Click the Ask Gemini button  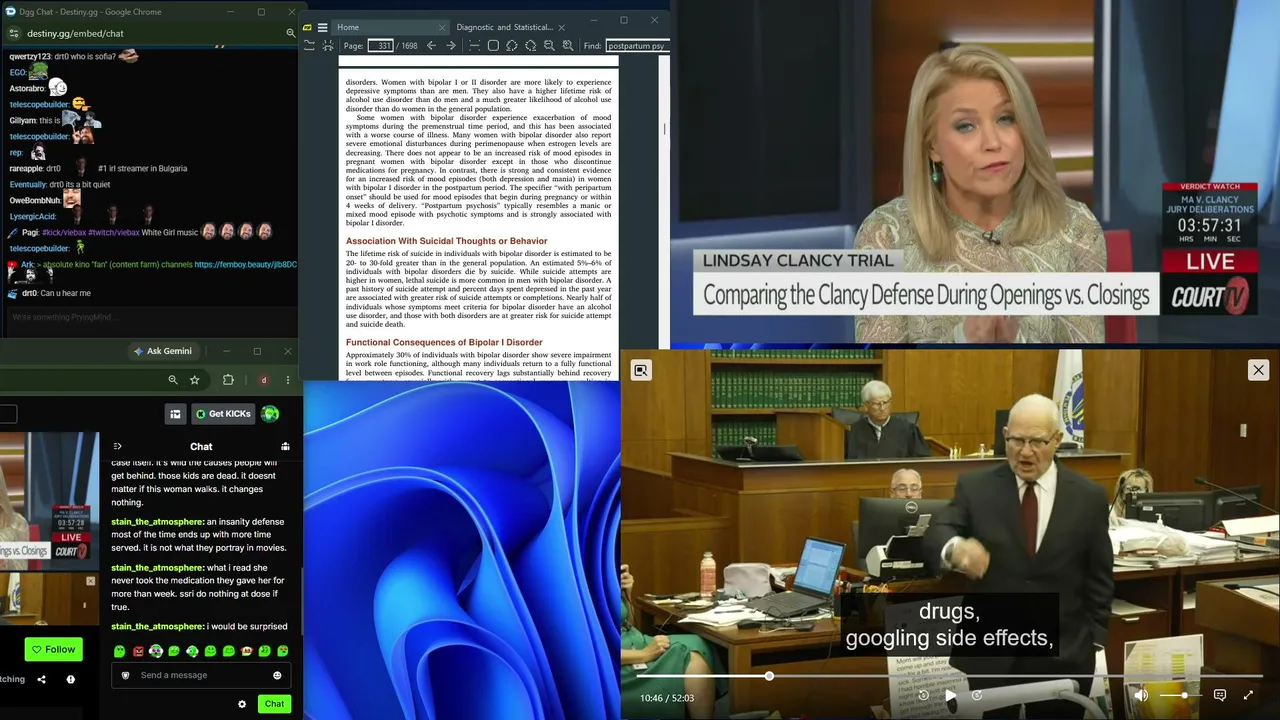(x=162, y=351)
